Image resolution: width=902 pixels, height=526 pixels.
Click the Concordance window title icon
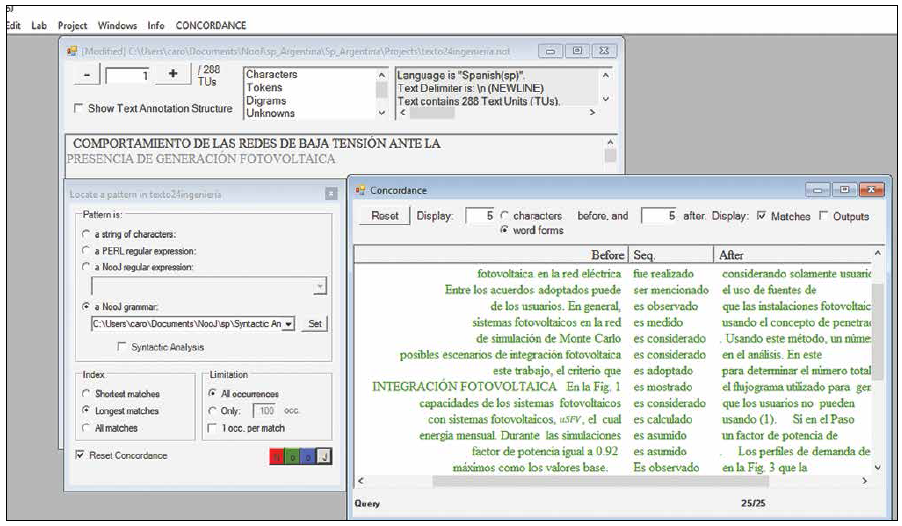coord(360,190)
